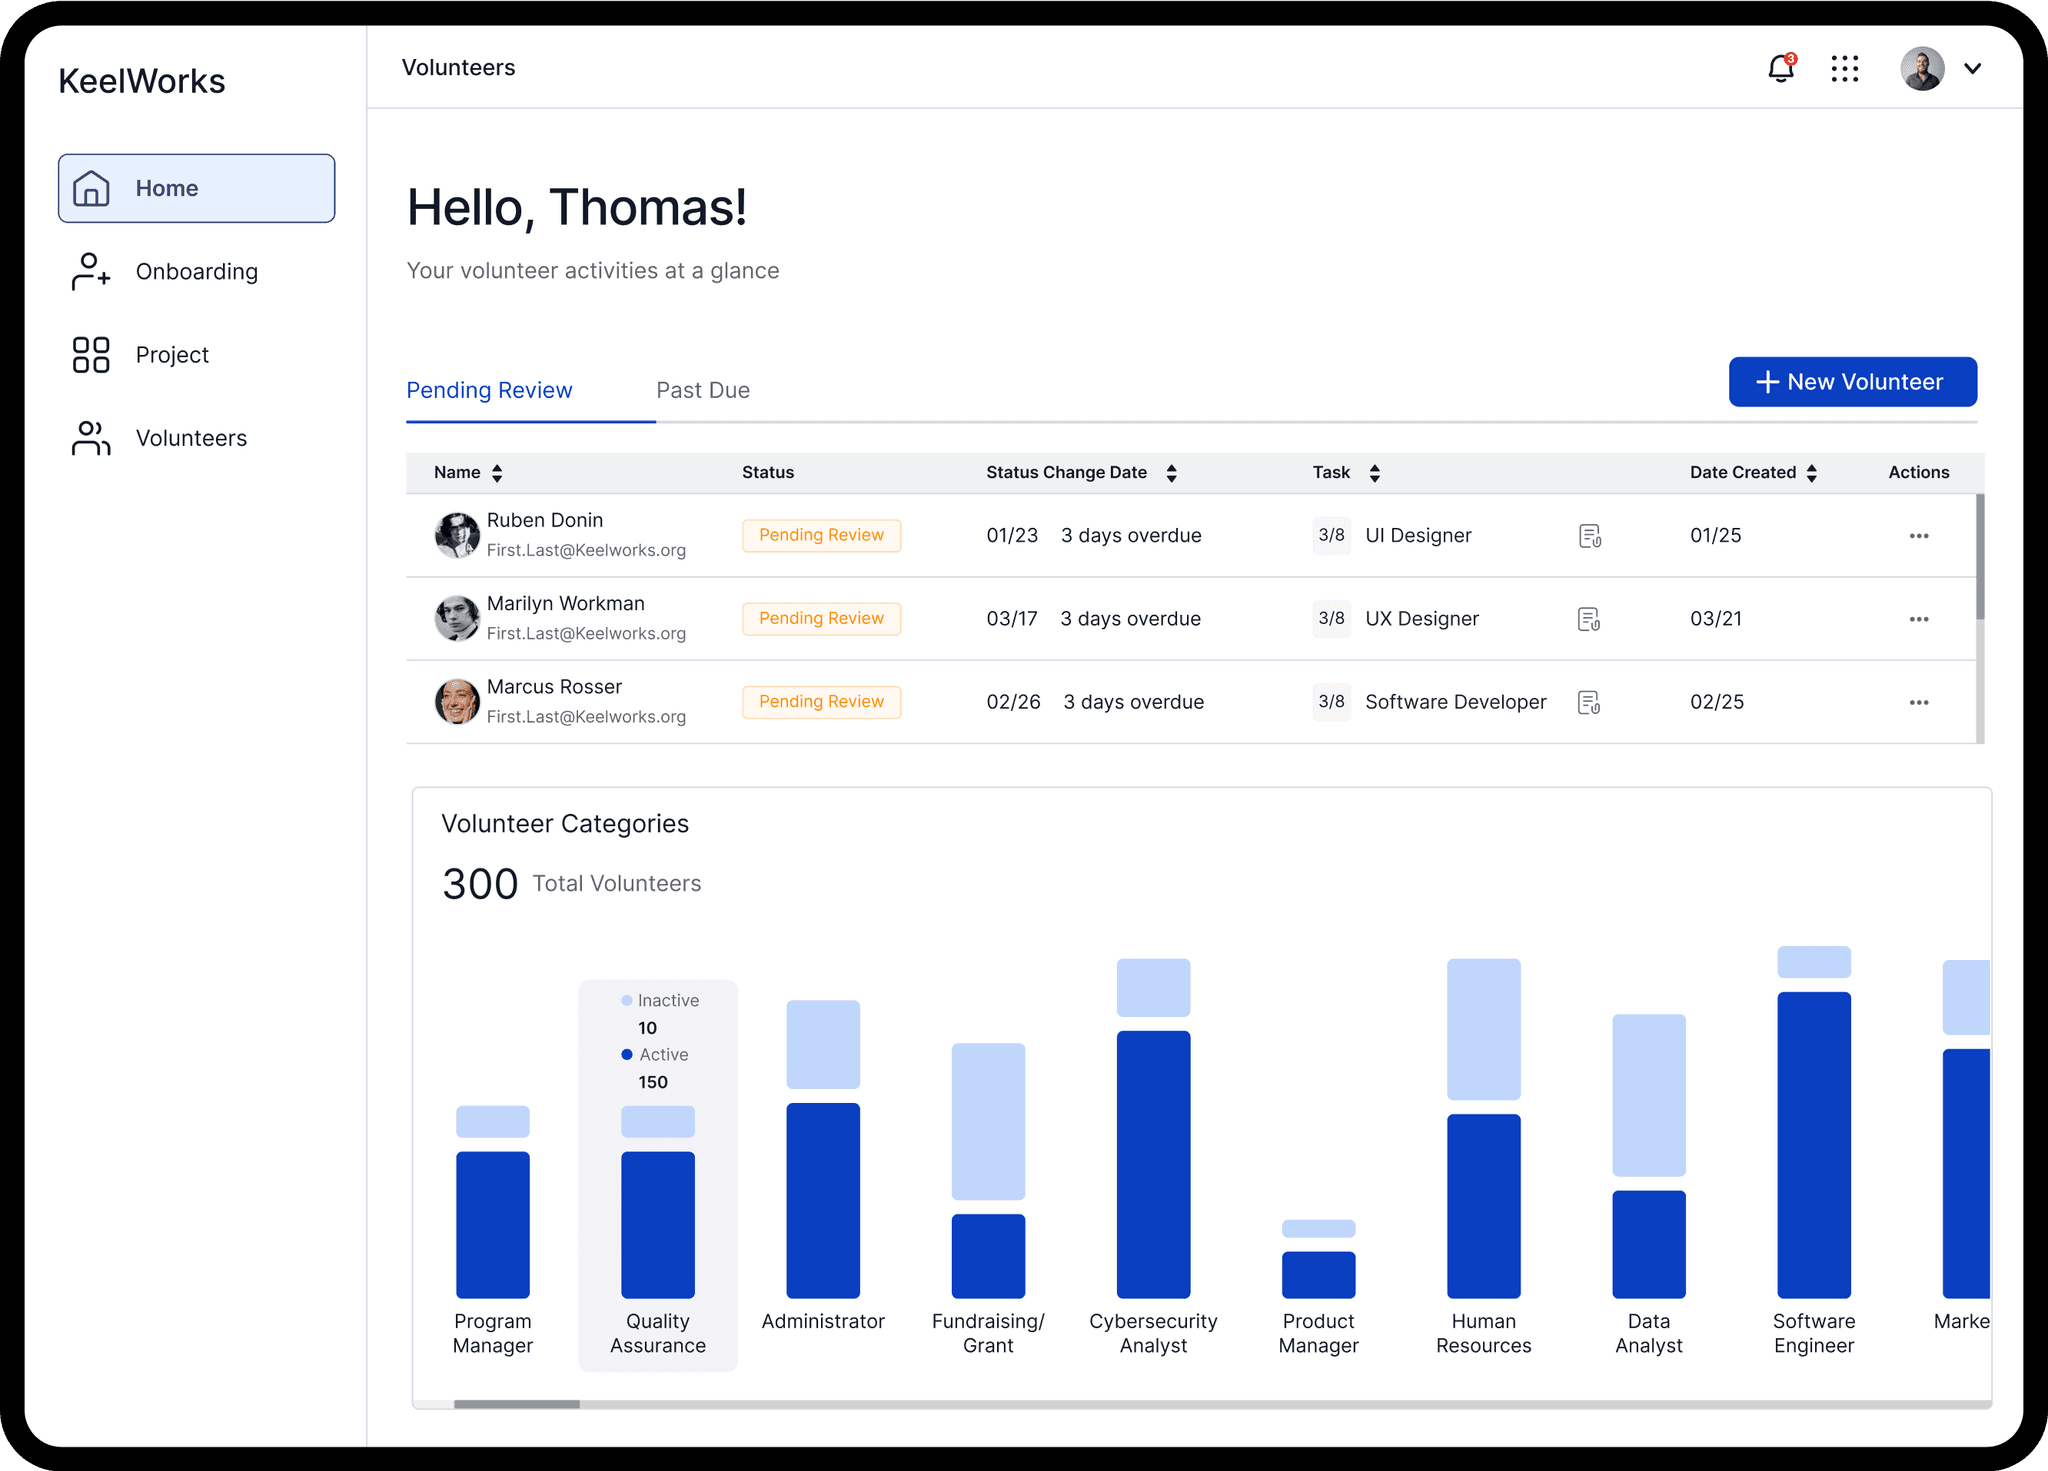Open Onboarding from the sidebar
The height and width of the screenshot is (1471, 2048).
196,271
